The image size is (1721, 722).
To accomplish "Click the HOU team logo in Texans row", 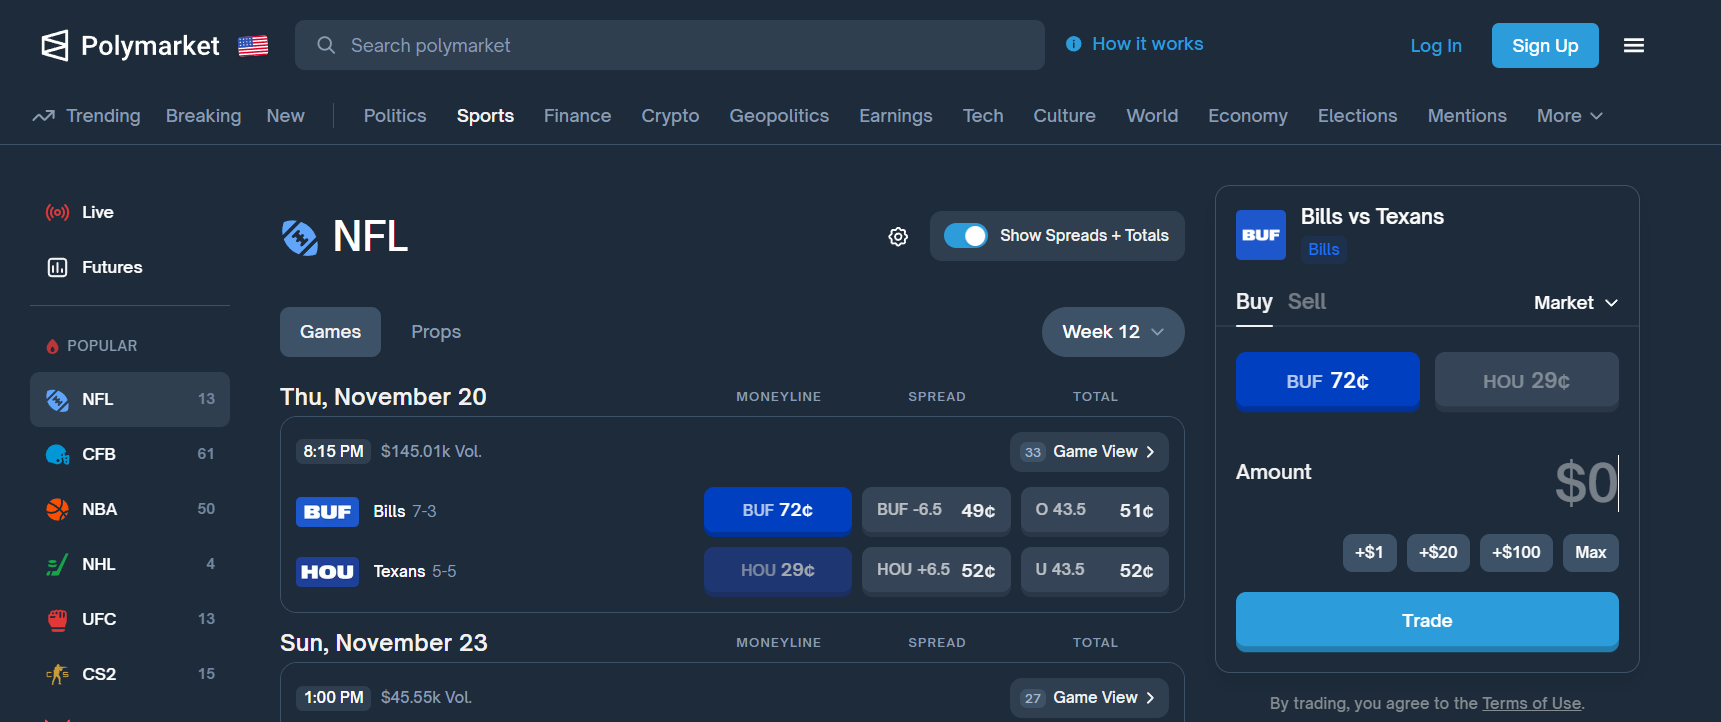I will tap(327, 572).
